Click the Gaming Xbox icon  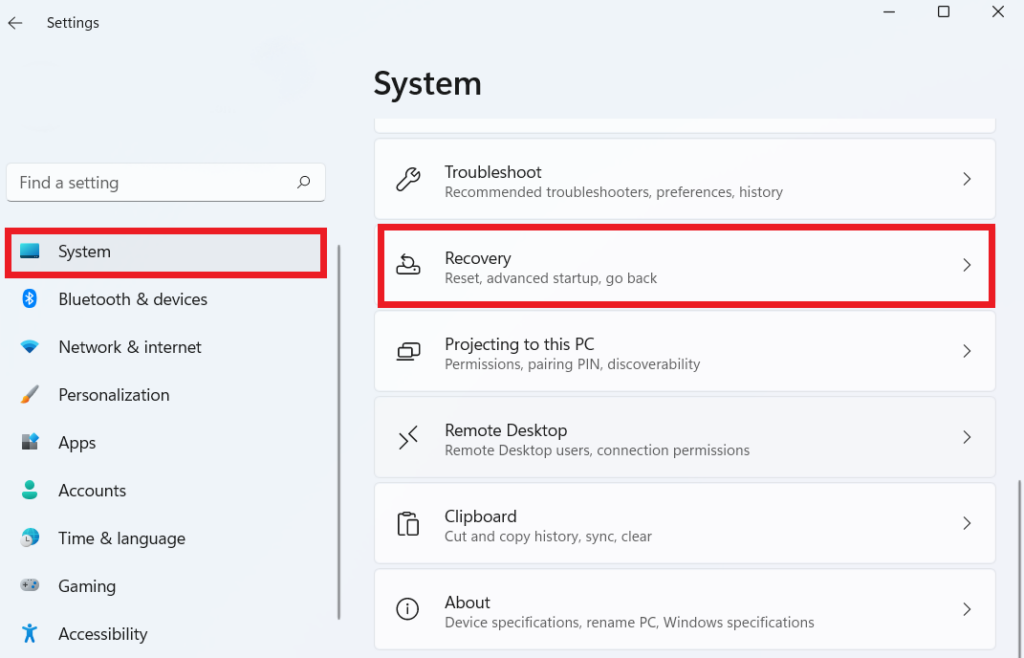coord(28,586)
